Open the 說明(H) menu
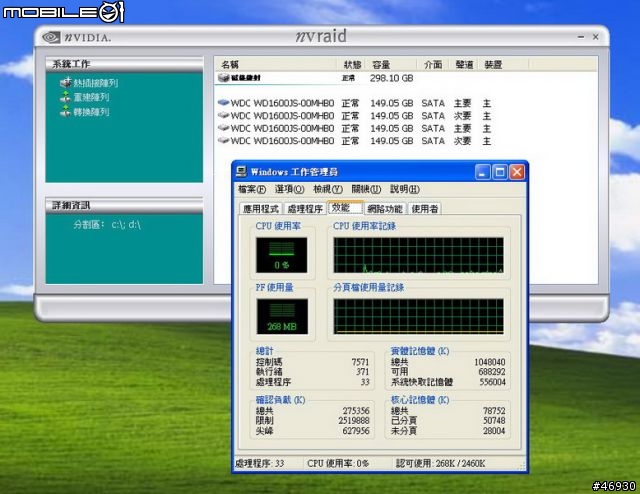 tap(404, 189)
